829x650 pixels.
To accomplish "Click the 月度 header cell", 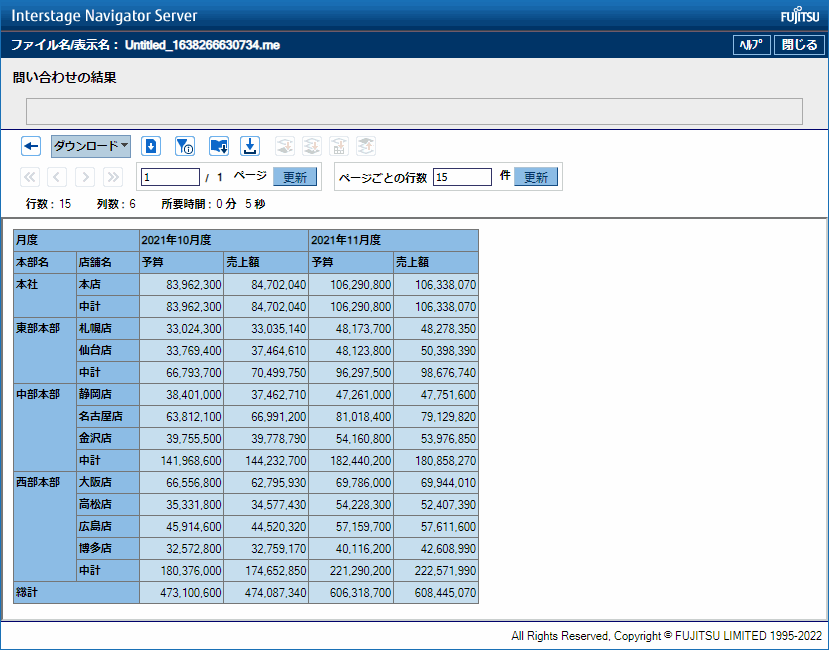I will pyautogui.click(x=76, y=240).
